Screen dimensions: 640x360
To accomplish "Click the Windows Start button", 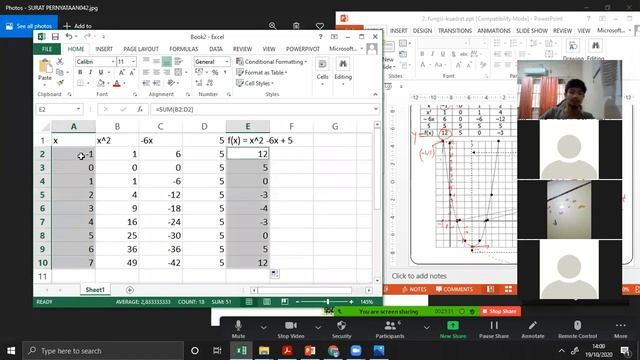I will pyautogui.click(x=11, y=351).
